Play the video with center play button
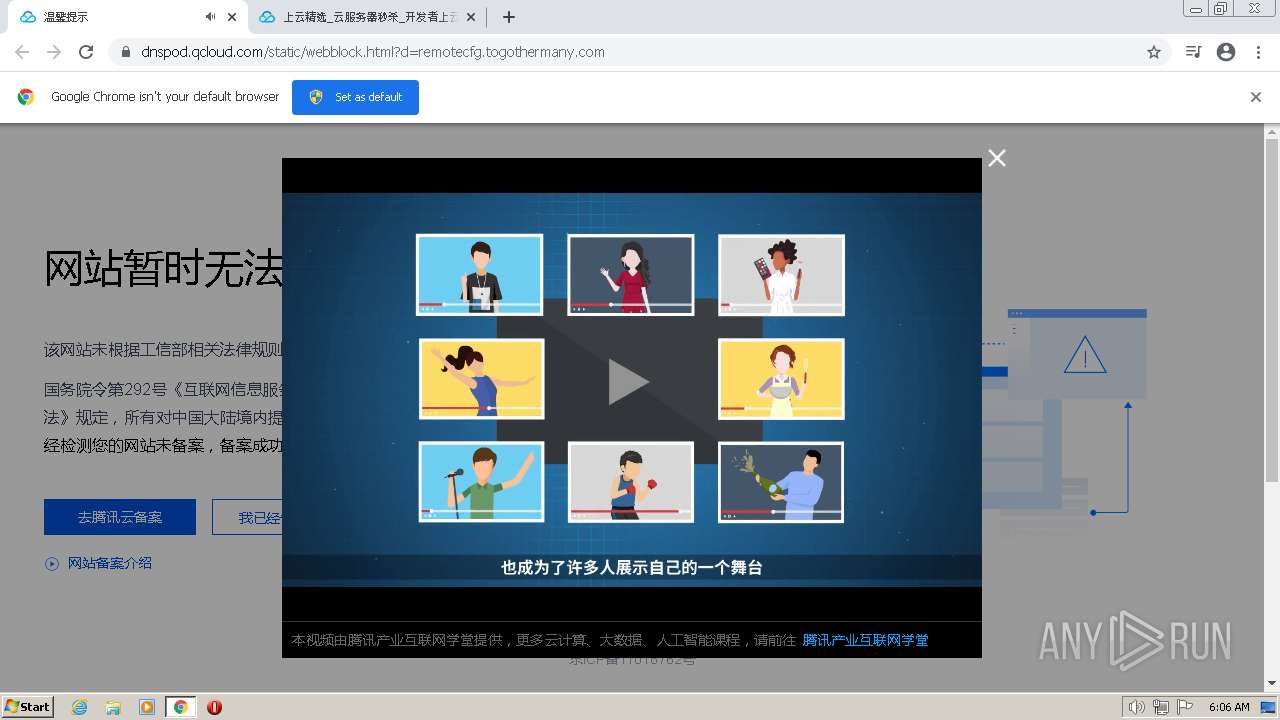Image resolution: width=1280 pixels, height=720 pixels. [629, 381]
